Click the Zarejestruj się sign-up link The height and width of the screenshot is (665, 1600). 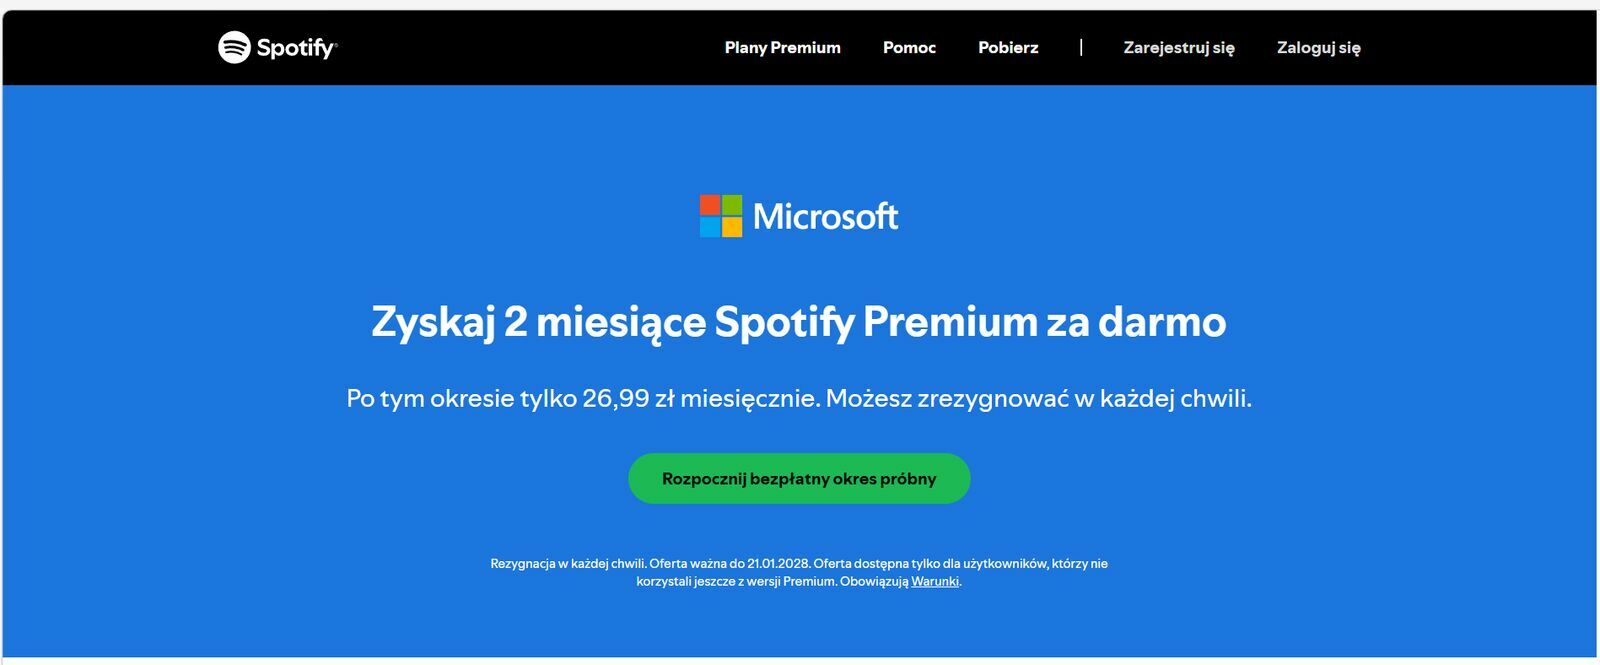(1179, 47)
